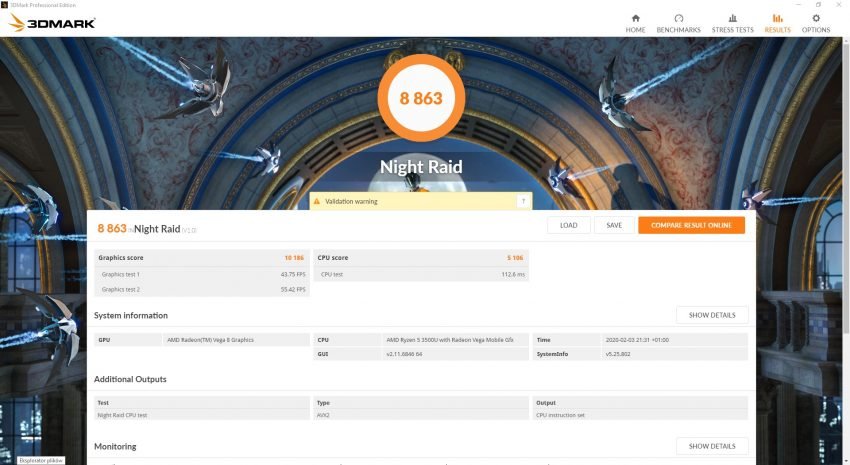Viewport: 850px width, 465px height.
Task: Click the CPU instruction set output cell
Action: pos(560,415)
